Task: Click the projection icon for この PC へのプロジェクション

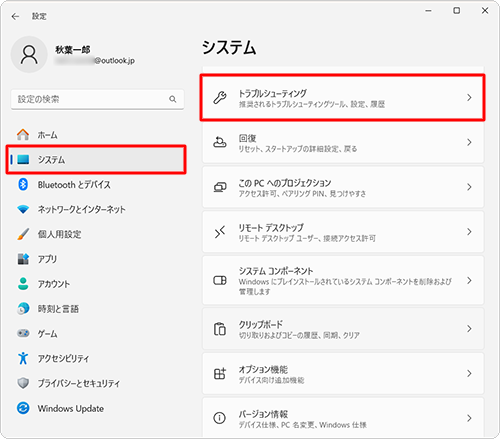Action: 220,187
